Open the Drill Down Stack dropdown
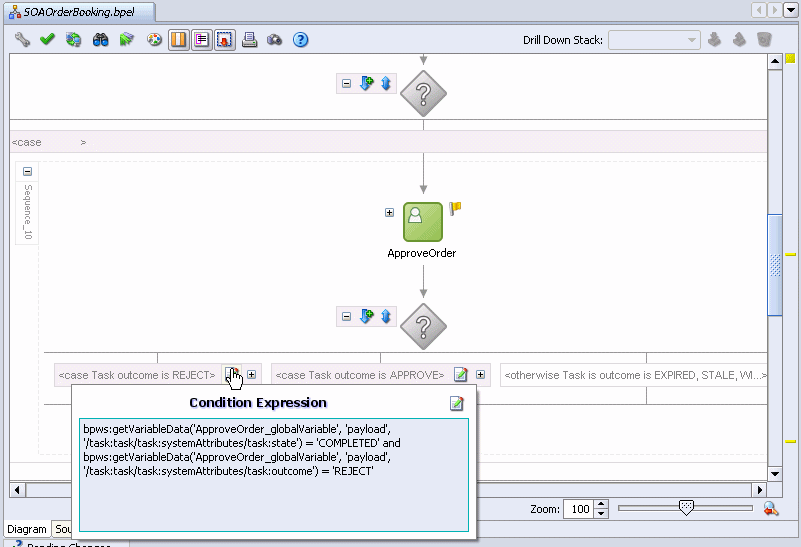The height and width of the screenshot is (547, 801). 654,40
